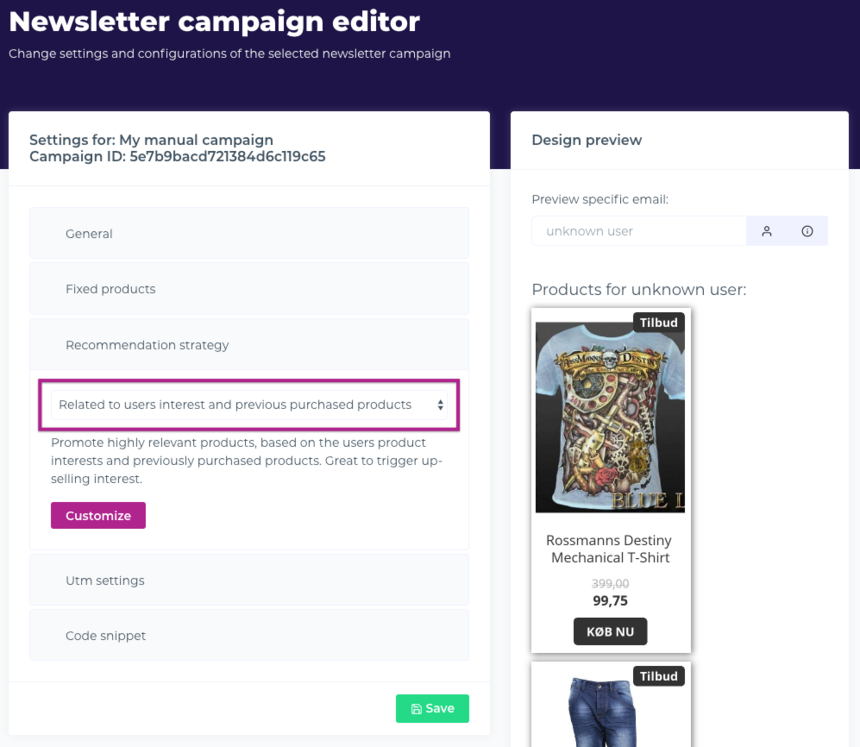This screenshot has width=860, height=747.
Task: Click the Tilbud badge on the T-shirt
Action: pos(658,322)
